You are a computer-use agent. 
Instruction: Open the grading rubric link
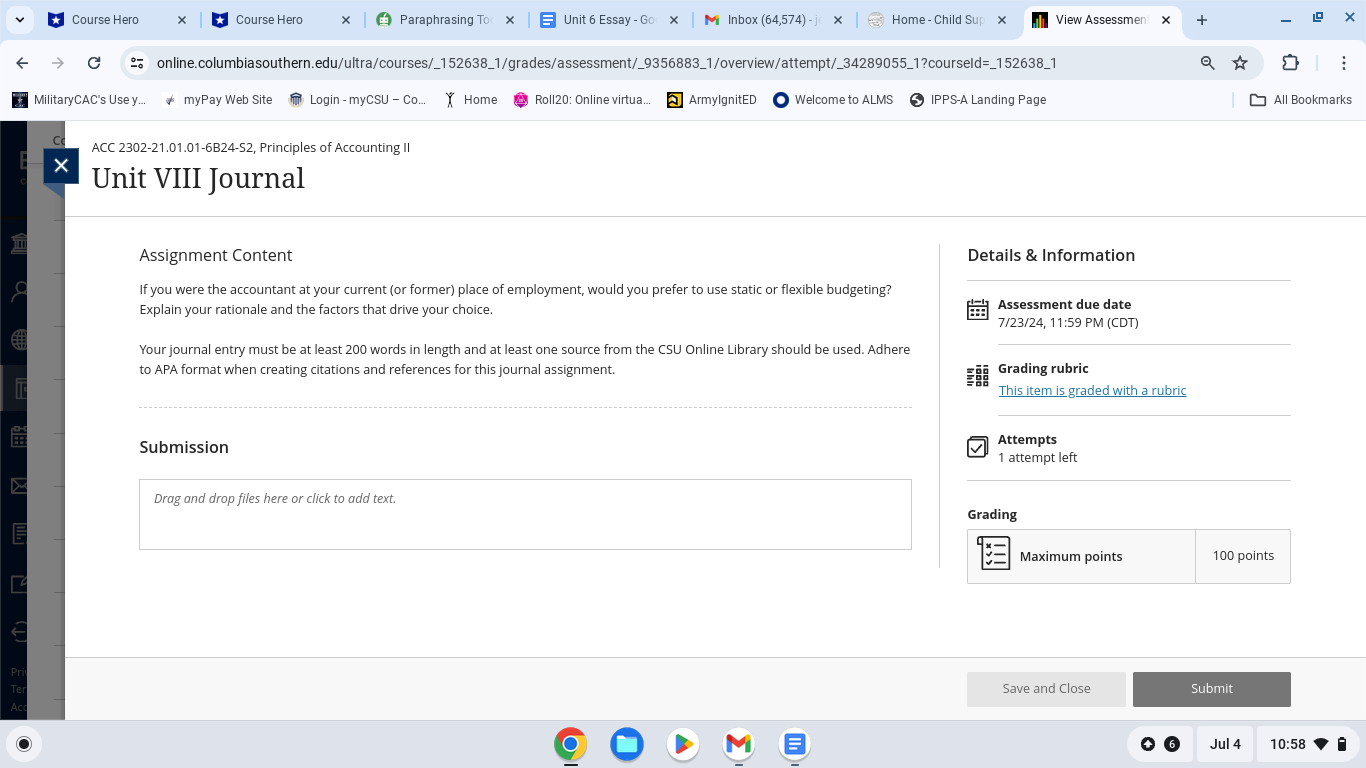click(x=1092, y=391)
